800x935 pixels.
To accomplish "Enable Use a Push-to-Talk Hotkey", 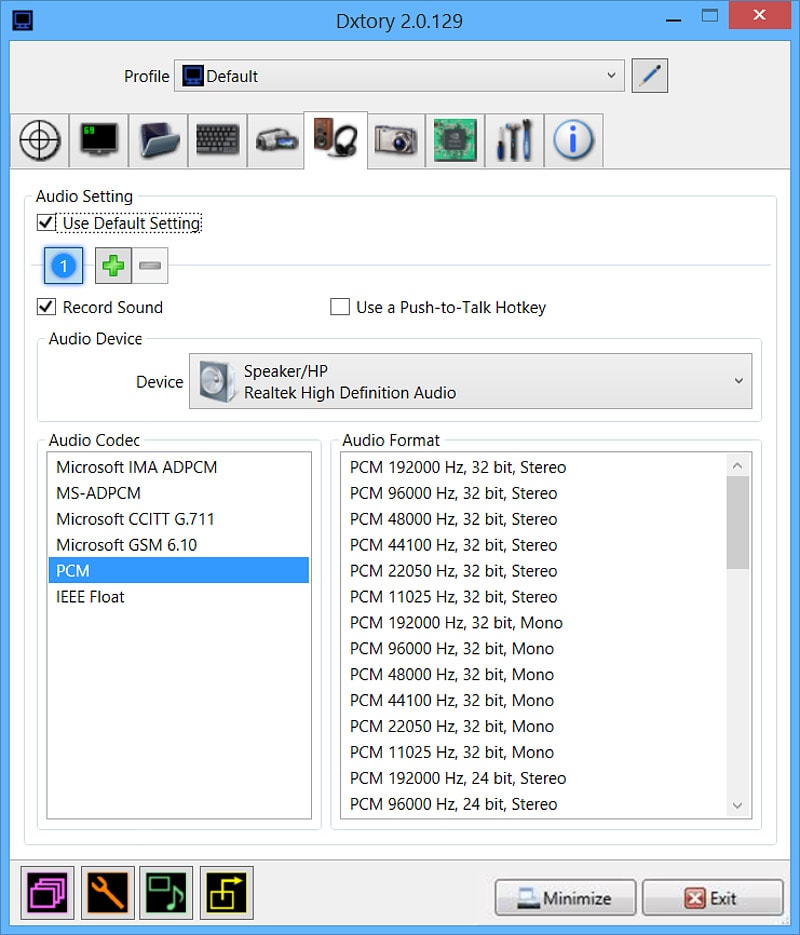I will [340, 307].
